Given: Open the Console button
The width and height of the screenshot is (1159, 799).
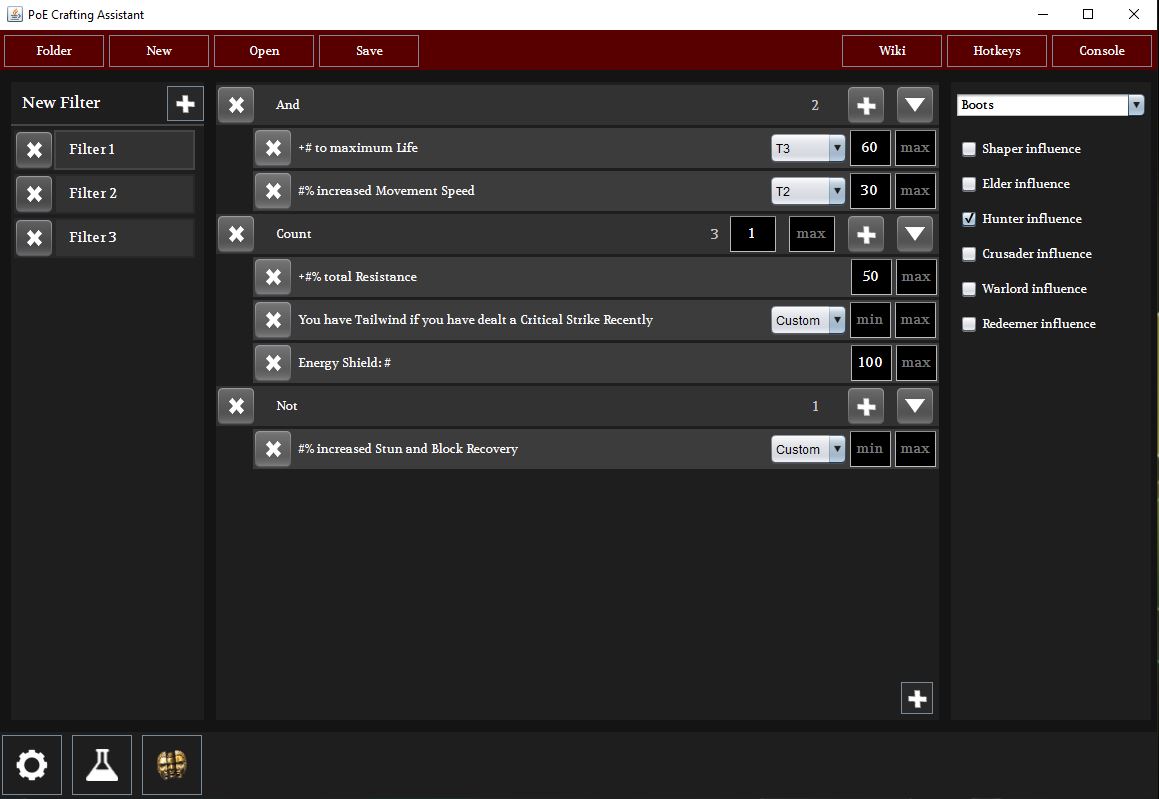Looking at the screenshot, I should [x=1102, y=51].
